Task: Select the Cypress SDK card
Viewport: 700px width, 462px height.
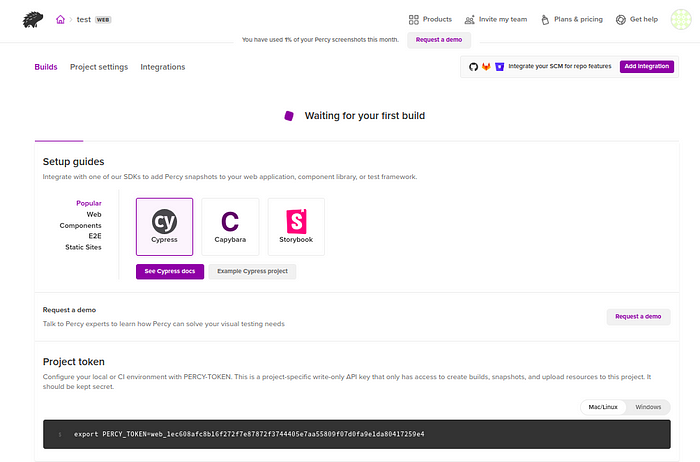Action: pyautogui.click(x=164, y=227)
